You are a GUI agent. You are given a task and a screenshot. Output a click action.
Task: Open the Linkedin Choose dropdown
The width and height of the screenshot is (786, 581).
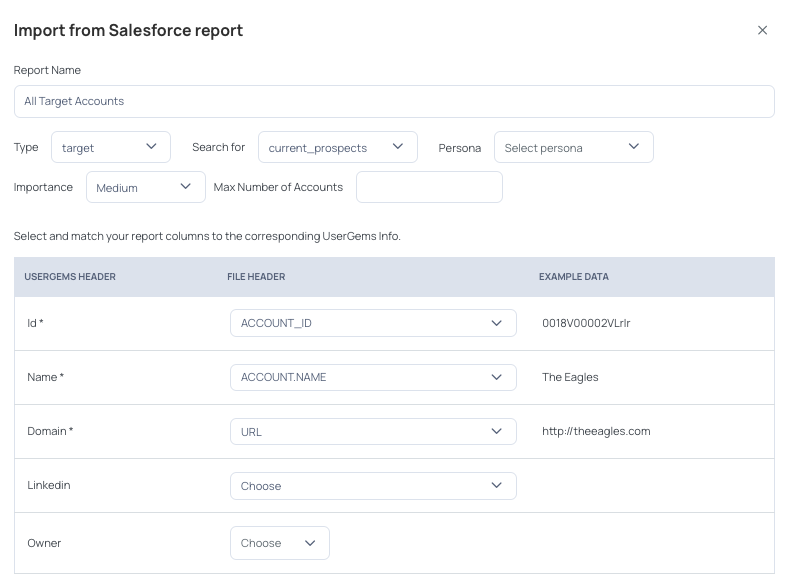[373, 485]
